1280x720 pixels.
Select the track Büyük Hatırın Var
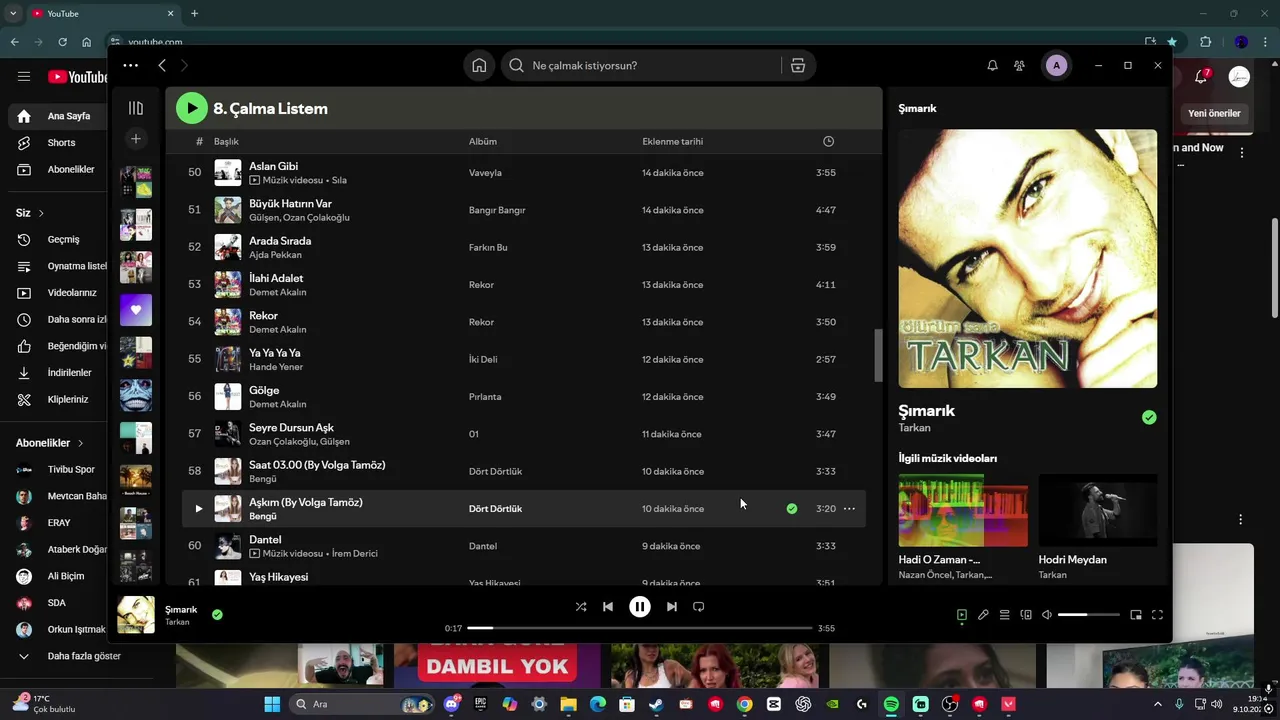coord(290,203)
